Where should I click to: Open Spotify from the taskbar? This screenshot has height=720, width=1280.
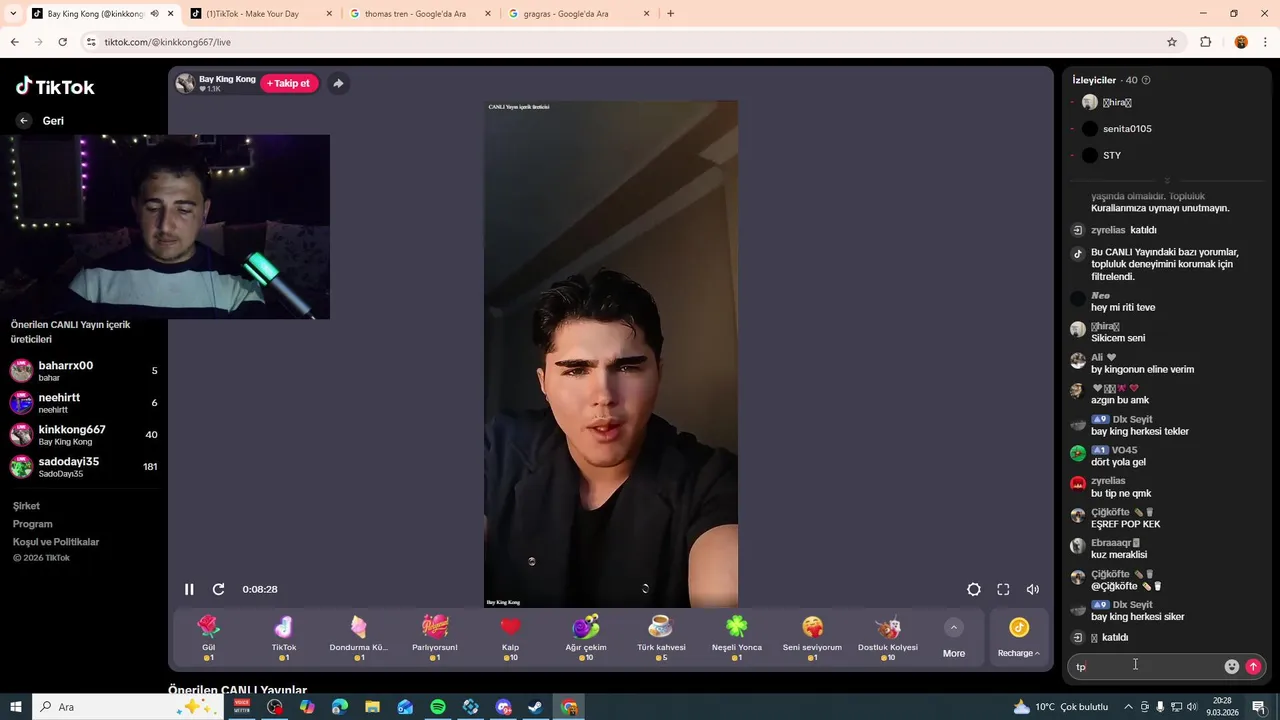[438, 707]
